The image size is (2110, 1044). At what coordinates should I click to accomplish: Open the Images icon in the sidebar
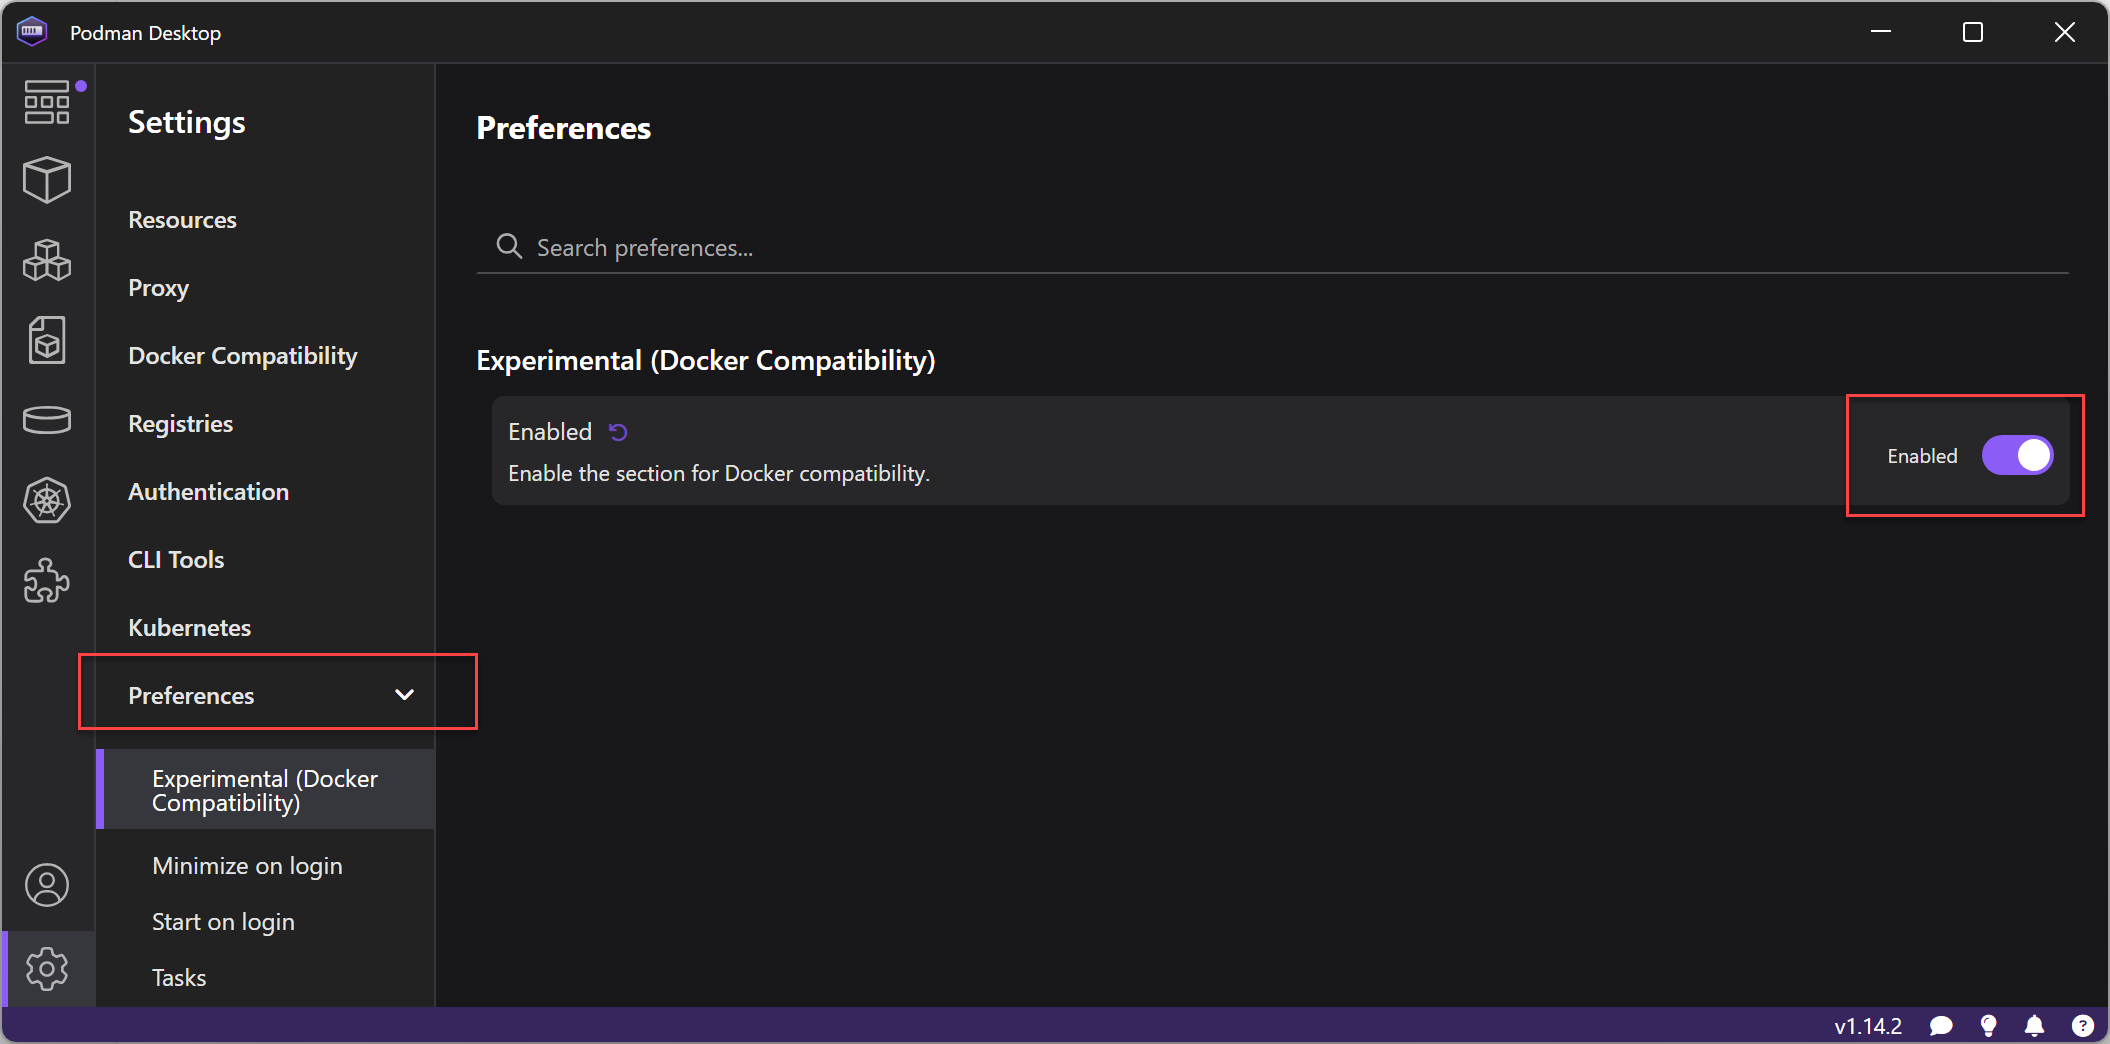(x=47, y=340)
